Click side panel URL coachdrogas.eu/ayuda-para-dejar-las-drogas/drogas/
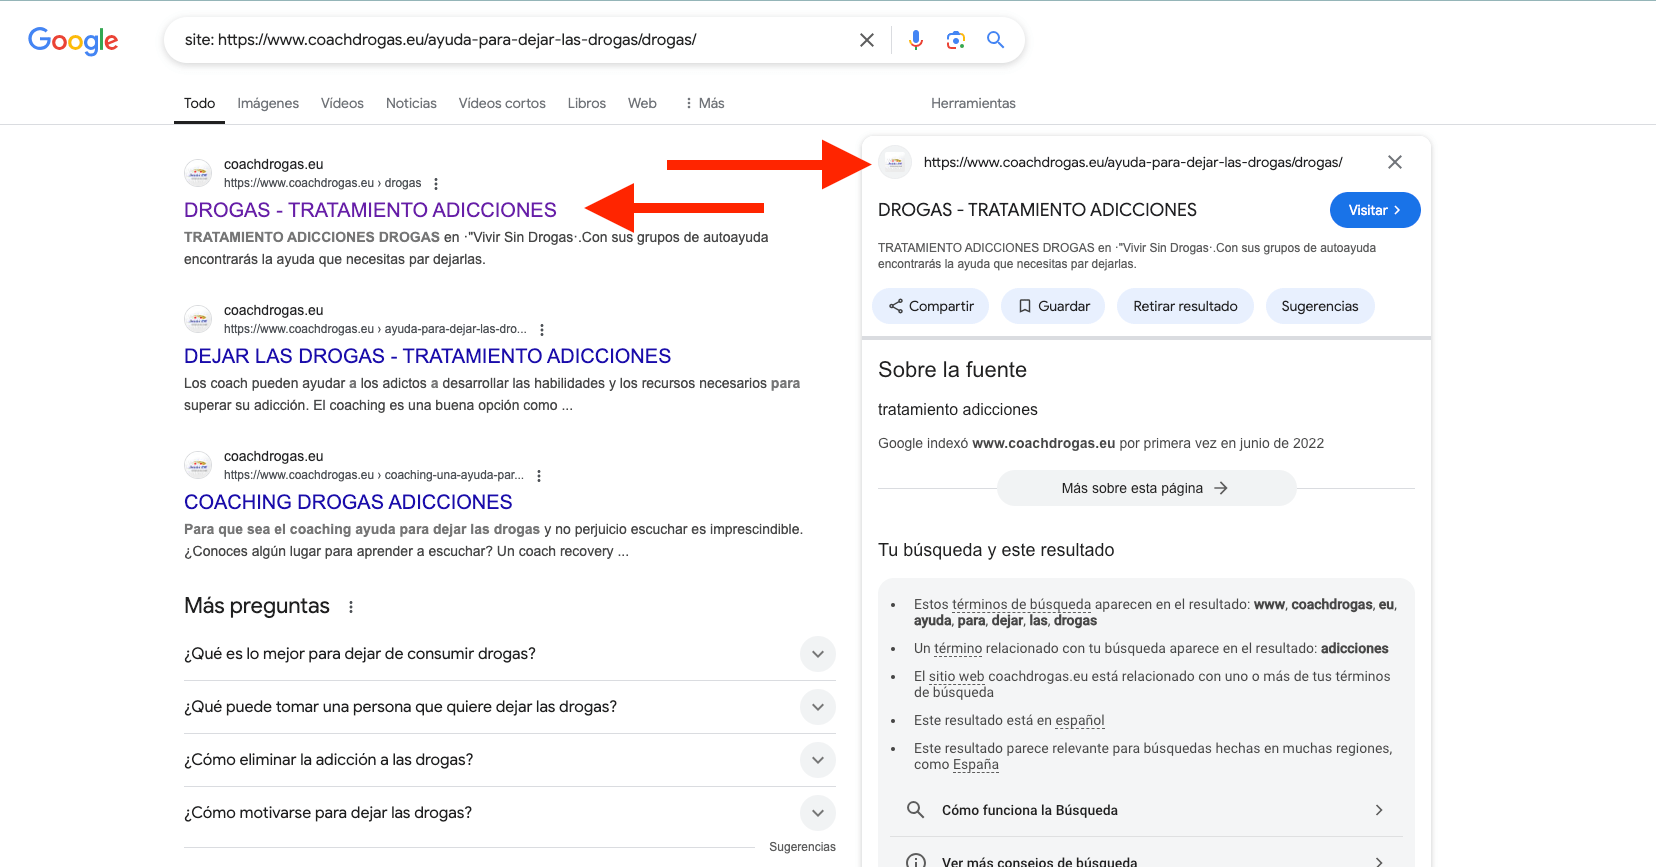 click(x=1133, y=162)
